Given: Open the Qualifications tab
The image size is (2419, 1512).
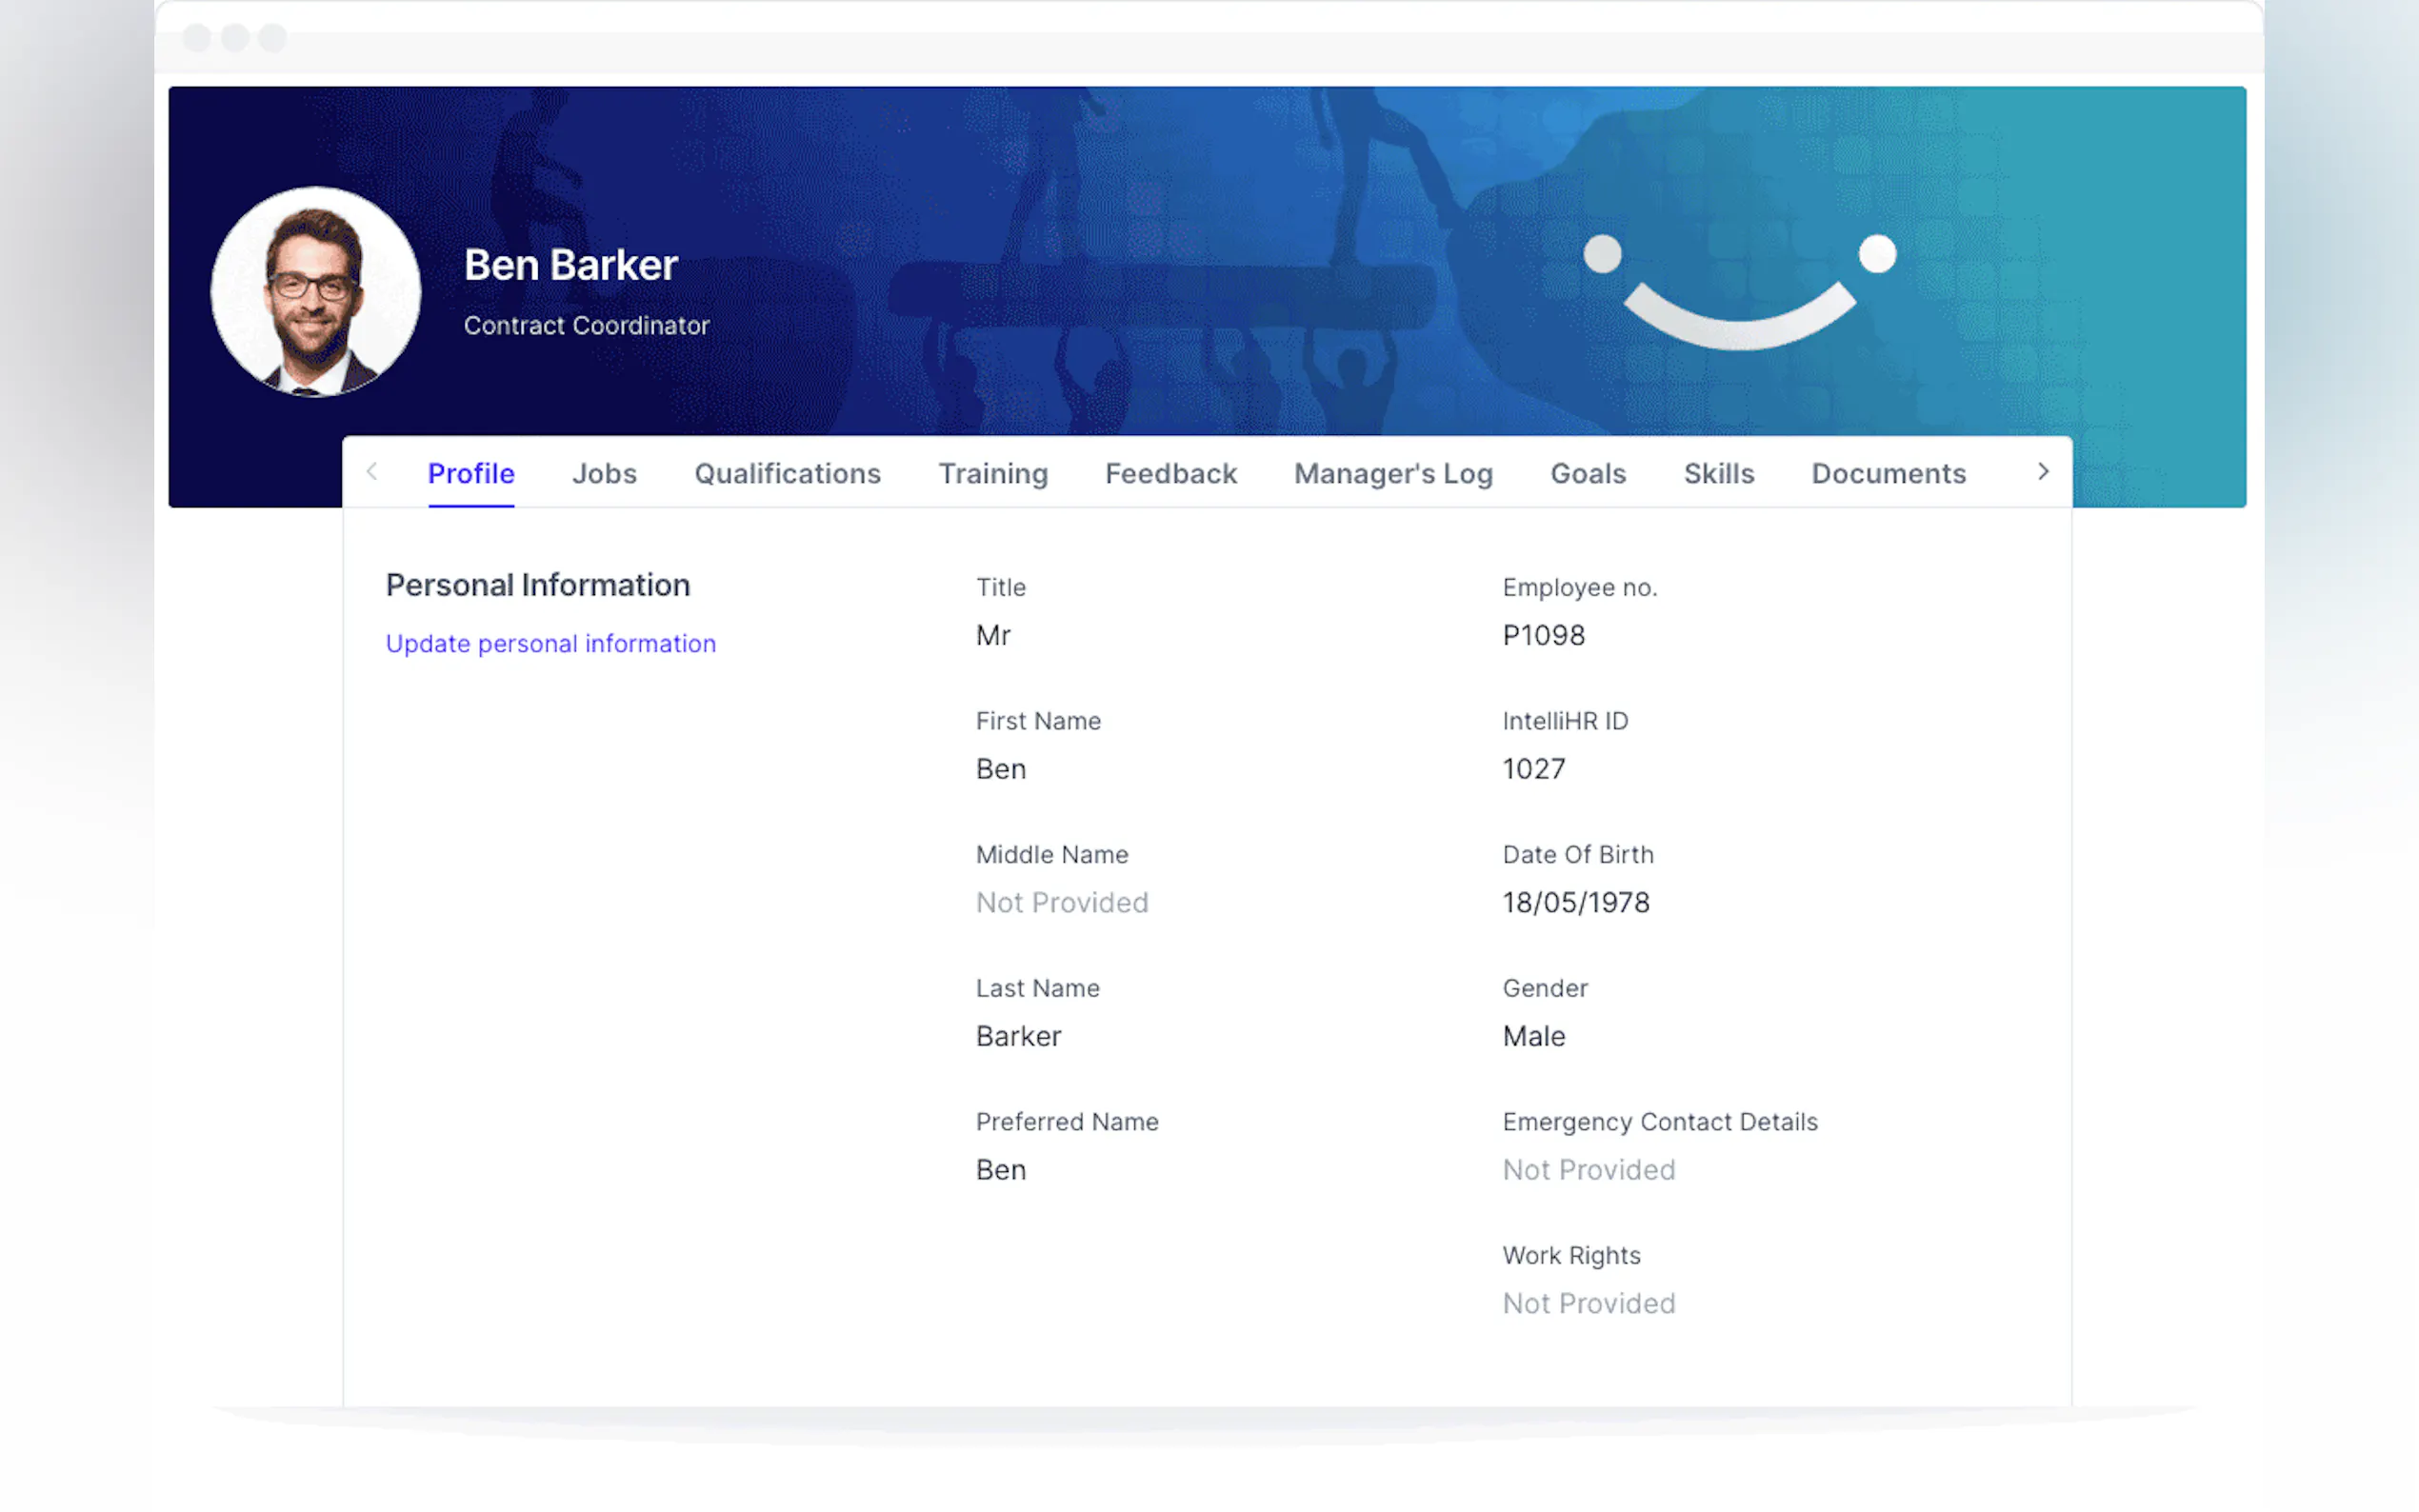Looking at the screenshot, I should coord(787,473).
